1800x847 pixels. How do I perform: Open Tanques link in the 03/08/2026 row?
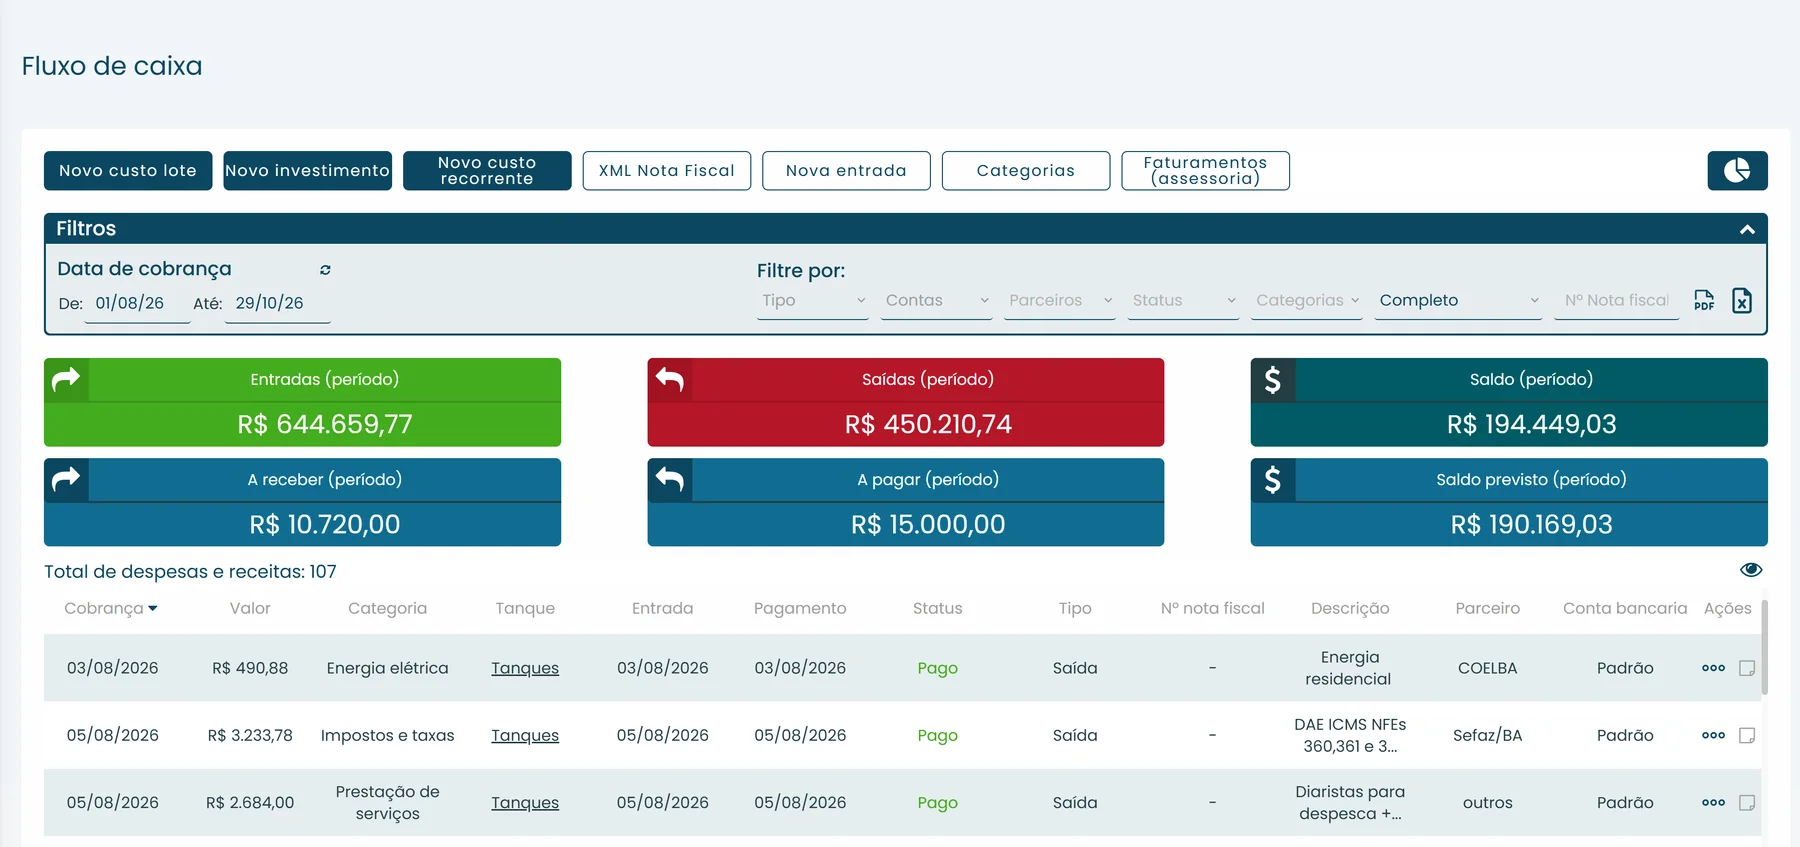pyautogui.click(x=525, y=668)
